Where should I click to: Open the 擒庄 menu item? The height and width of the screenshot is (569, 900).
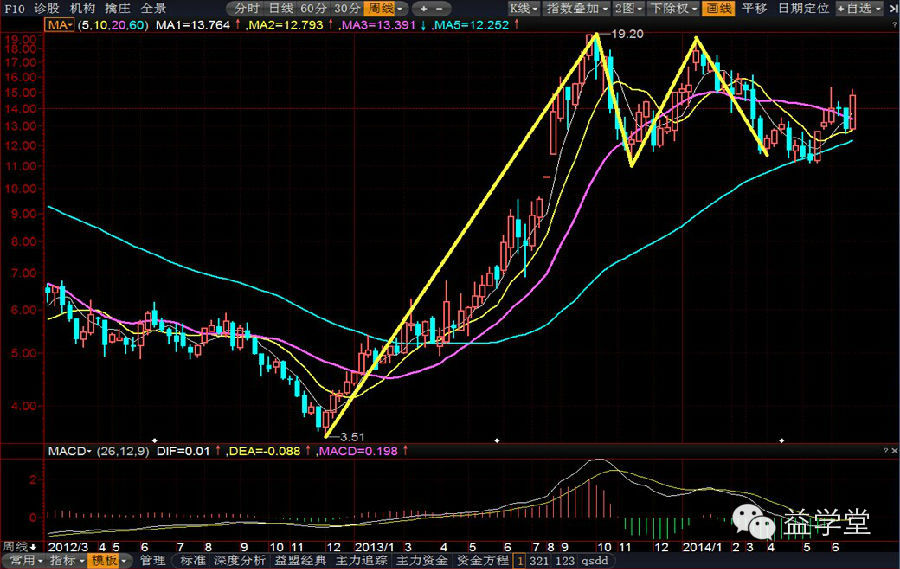click(x=118, y=8)
